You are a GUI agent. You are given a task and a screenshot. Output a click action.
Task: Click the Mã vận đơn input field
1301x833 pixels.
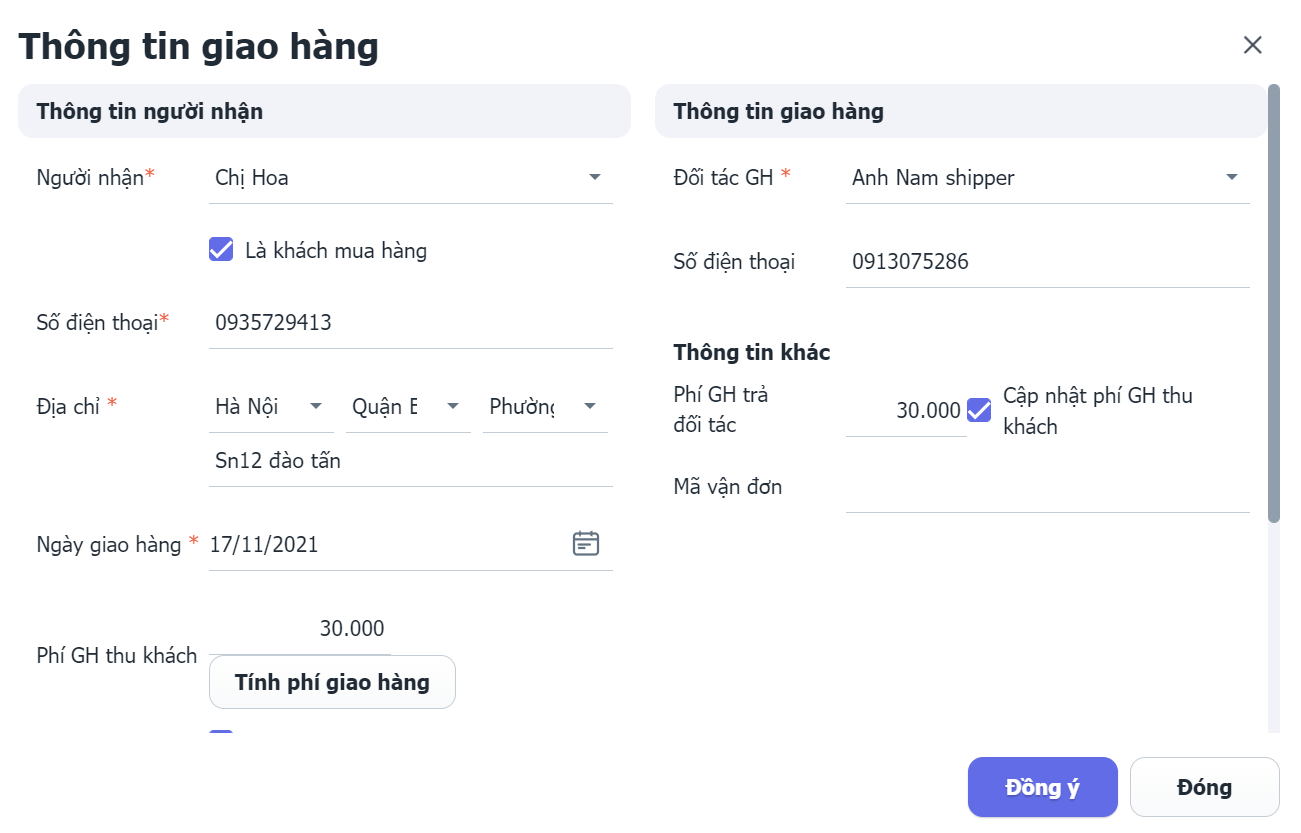(1047, 488)
